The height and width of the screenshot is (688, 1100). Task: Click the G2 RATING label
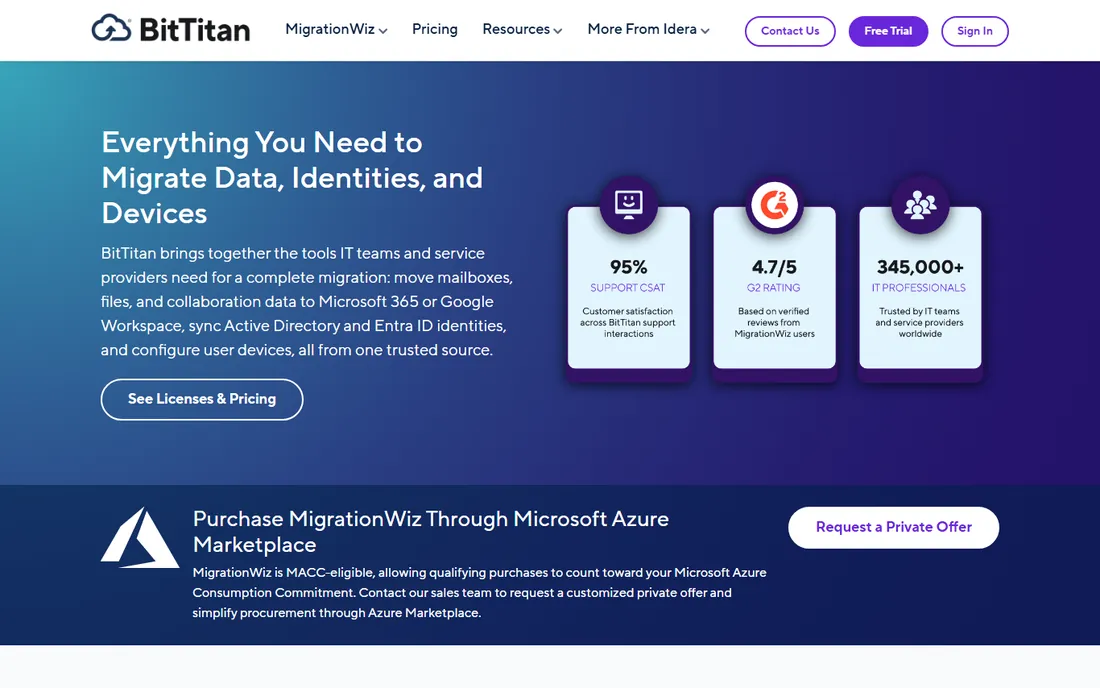pyautogui.click(x=774, y=288)
